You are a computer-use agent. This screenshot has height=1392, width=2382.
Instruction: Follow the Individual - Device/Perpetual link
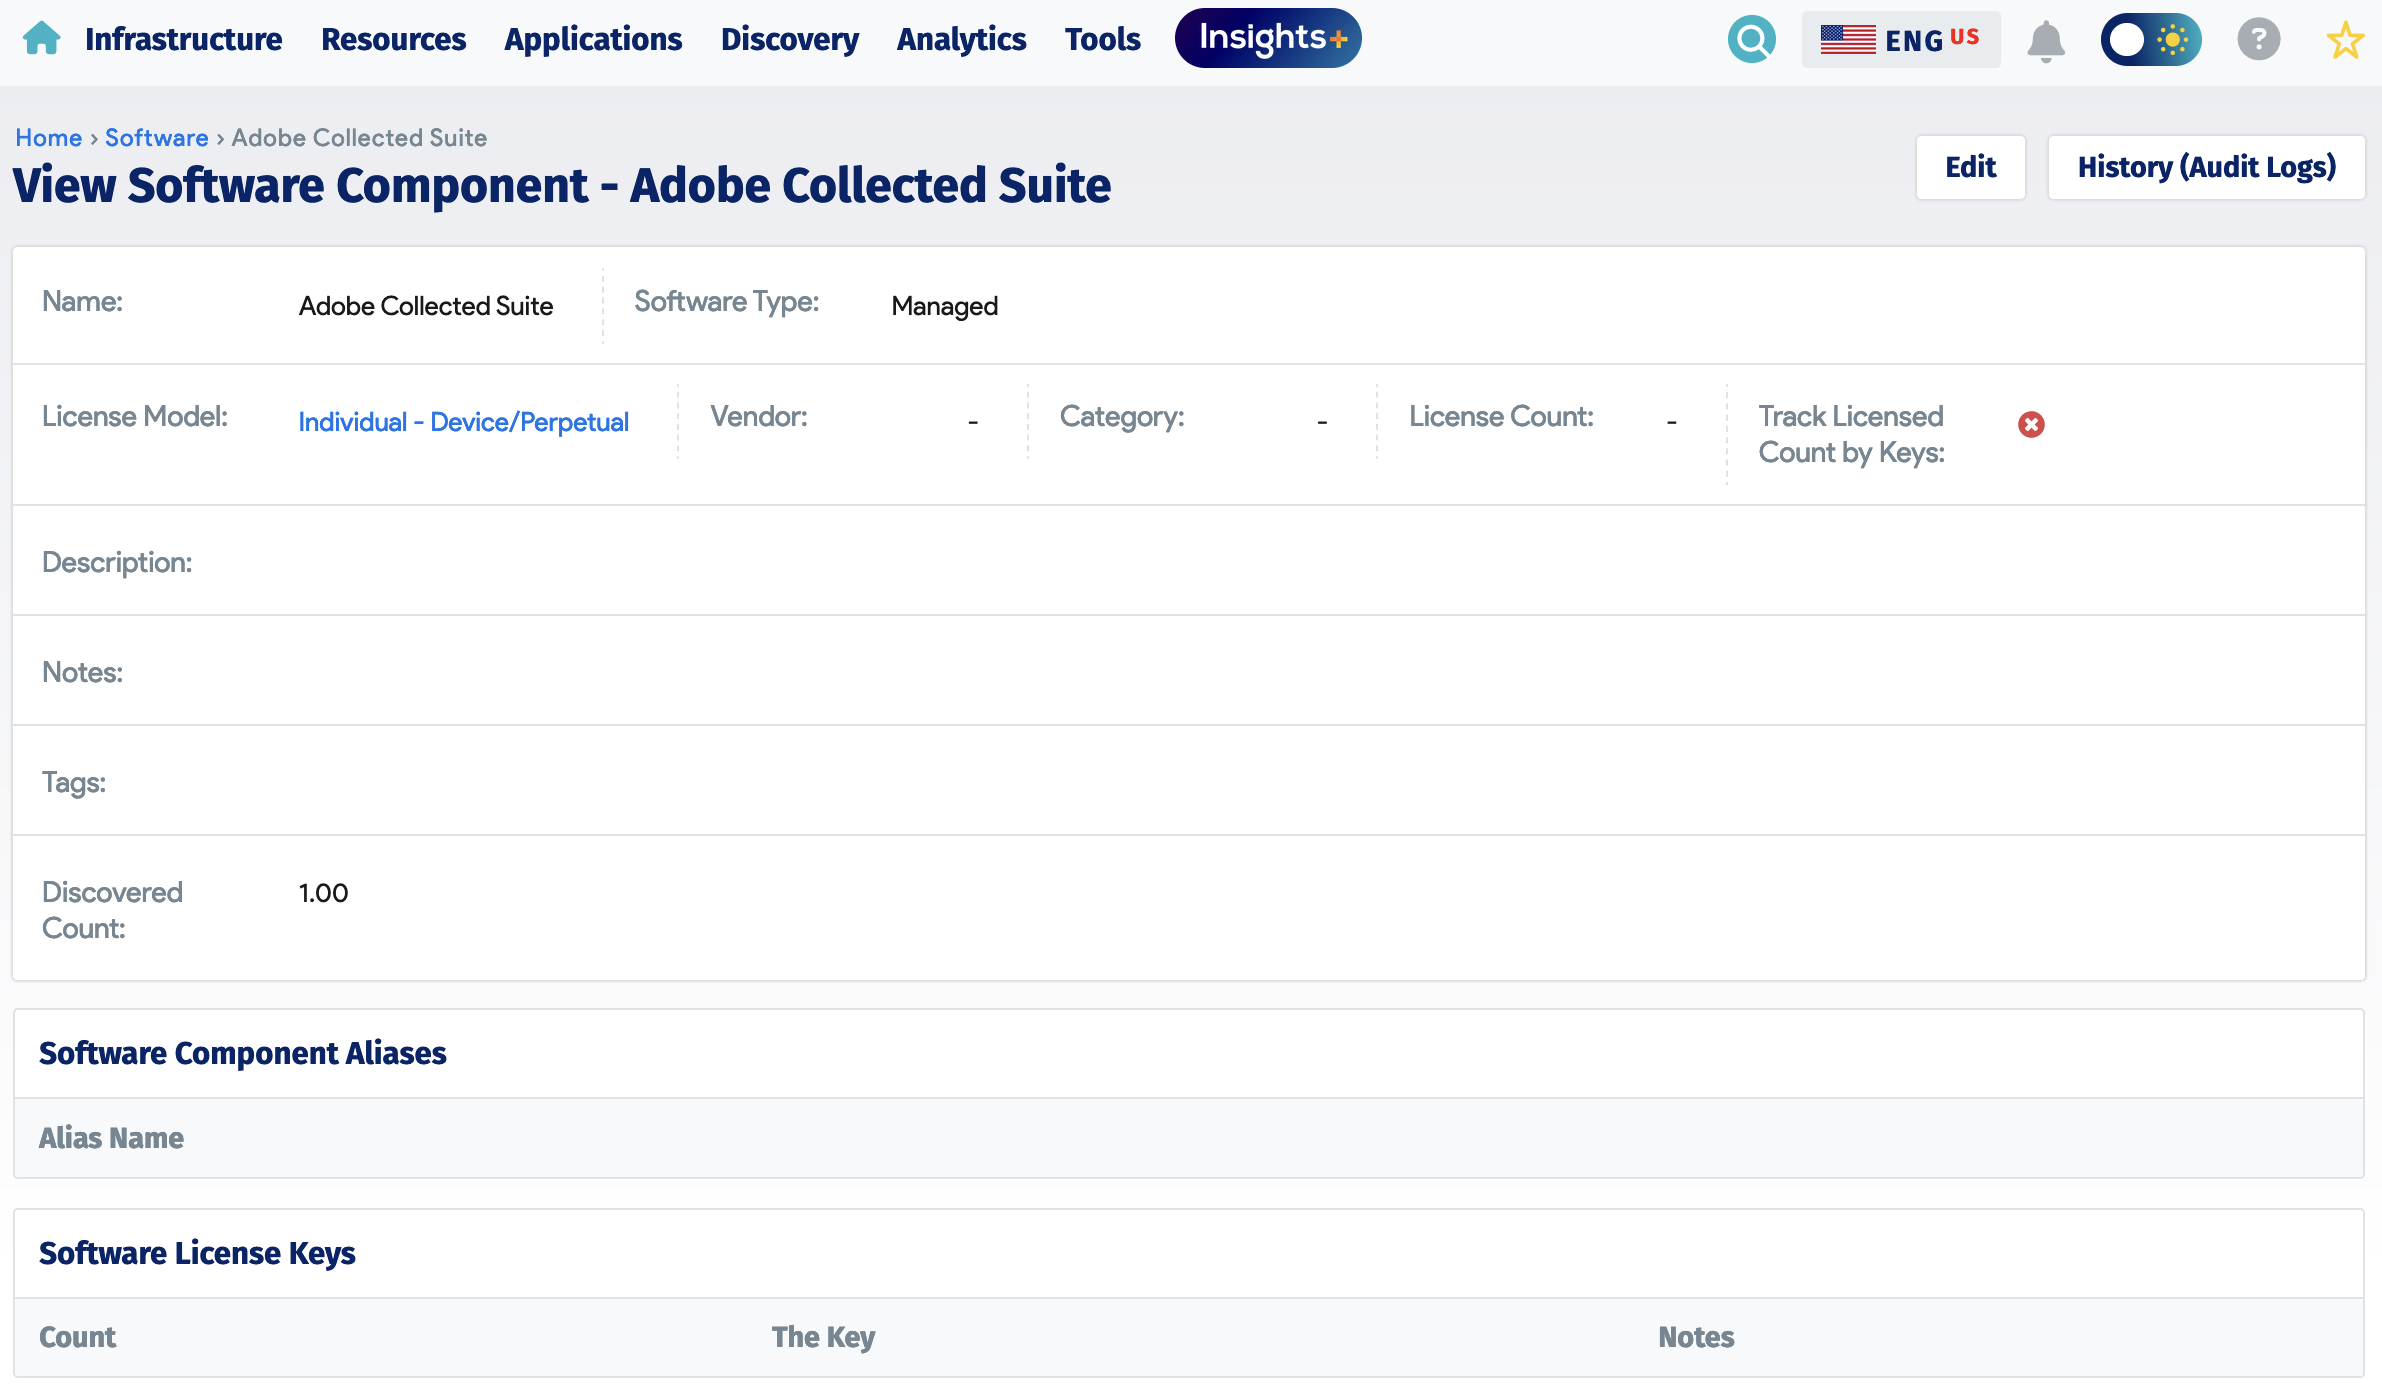pyautogui.click(x=463, y=422)
